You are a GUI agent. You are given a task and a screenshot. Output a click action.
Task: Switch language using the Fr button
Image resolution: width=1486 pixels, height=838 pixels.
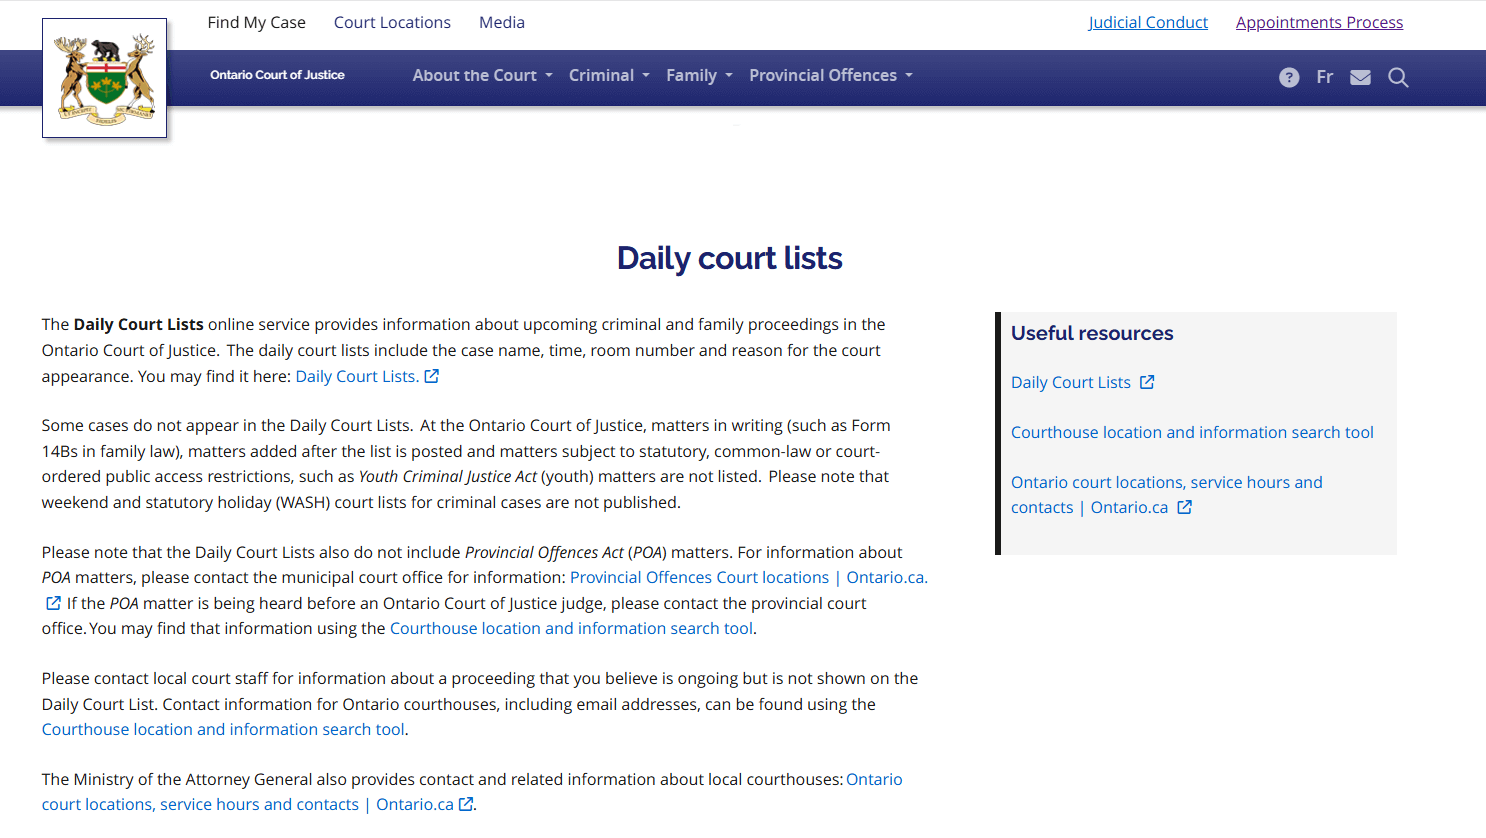click(1325, 77)
